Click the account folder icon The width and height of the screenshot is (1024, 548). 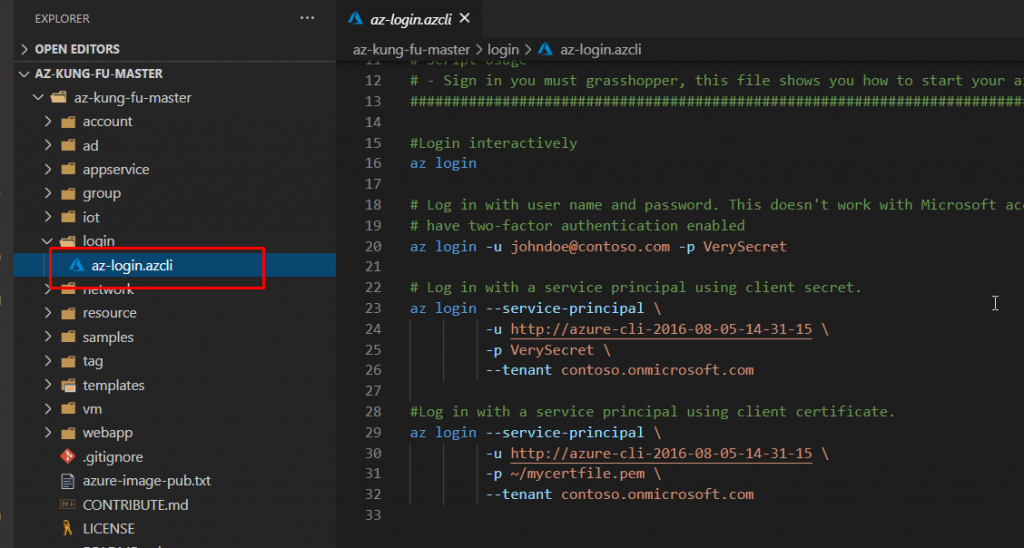pyautogui.click(x=68, y=121)
